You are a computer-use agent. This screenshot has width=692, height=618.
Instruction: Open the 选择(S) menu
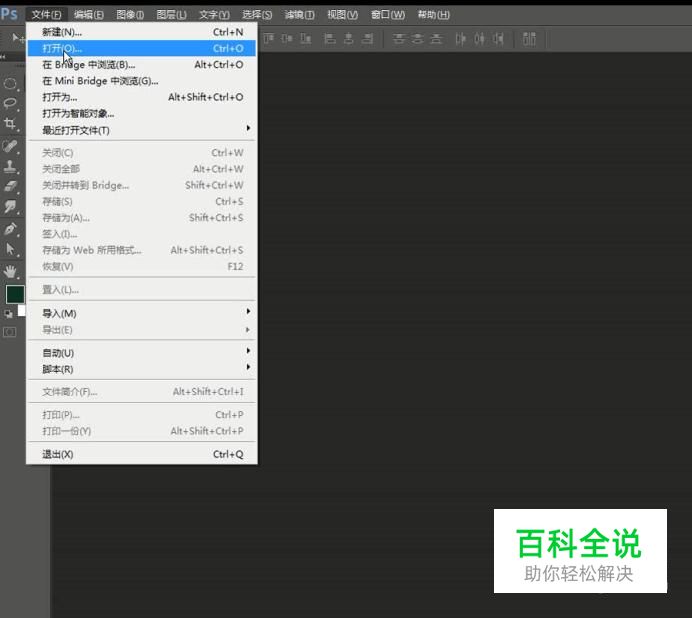coord(257,15)
